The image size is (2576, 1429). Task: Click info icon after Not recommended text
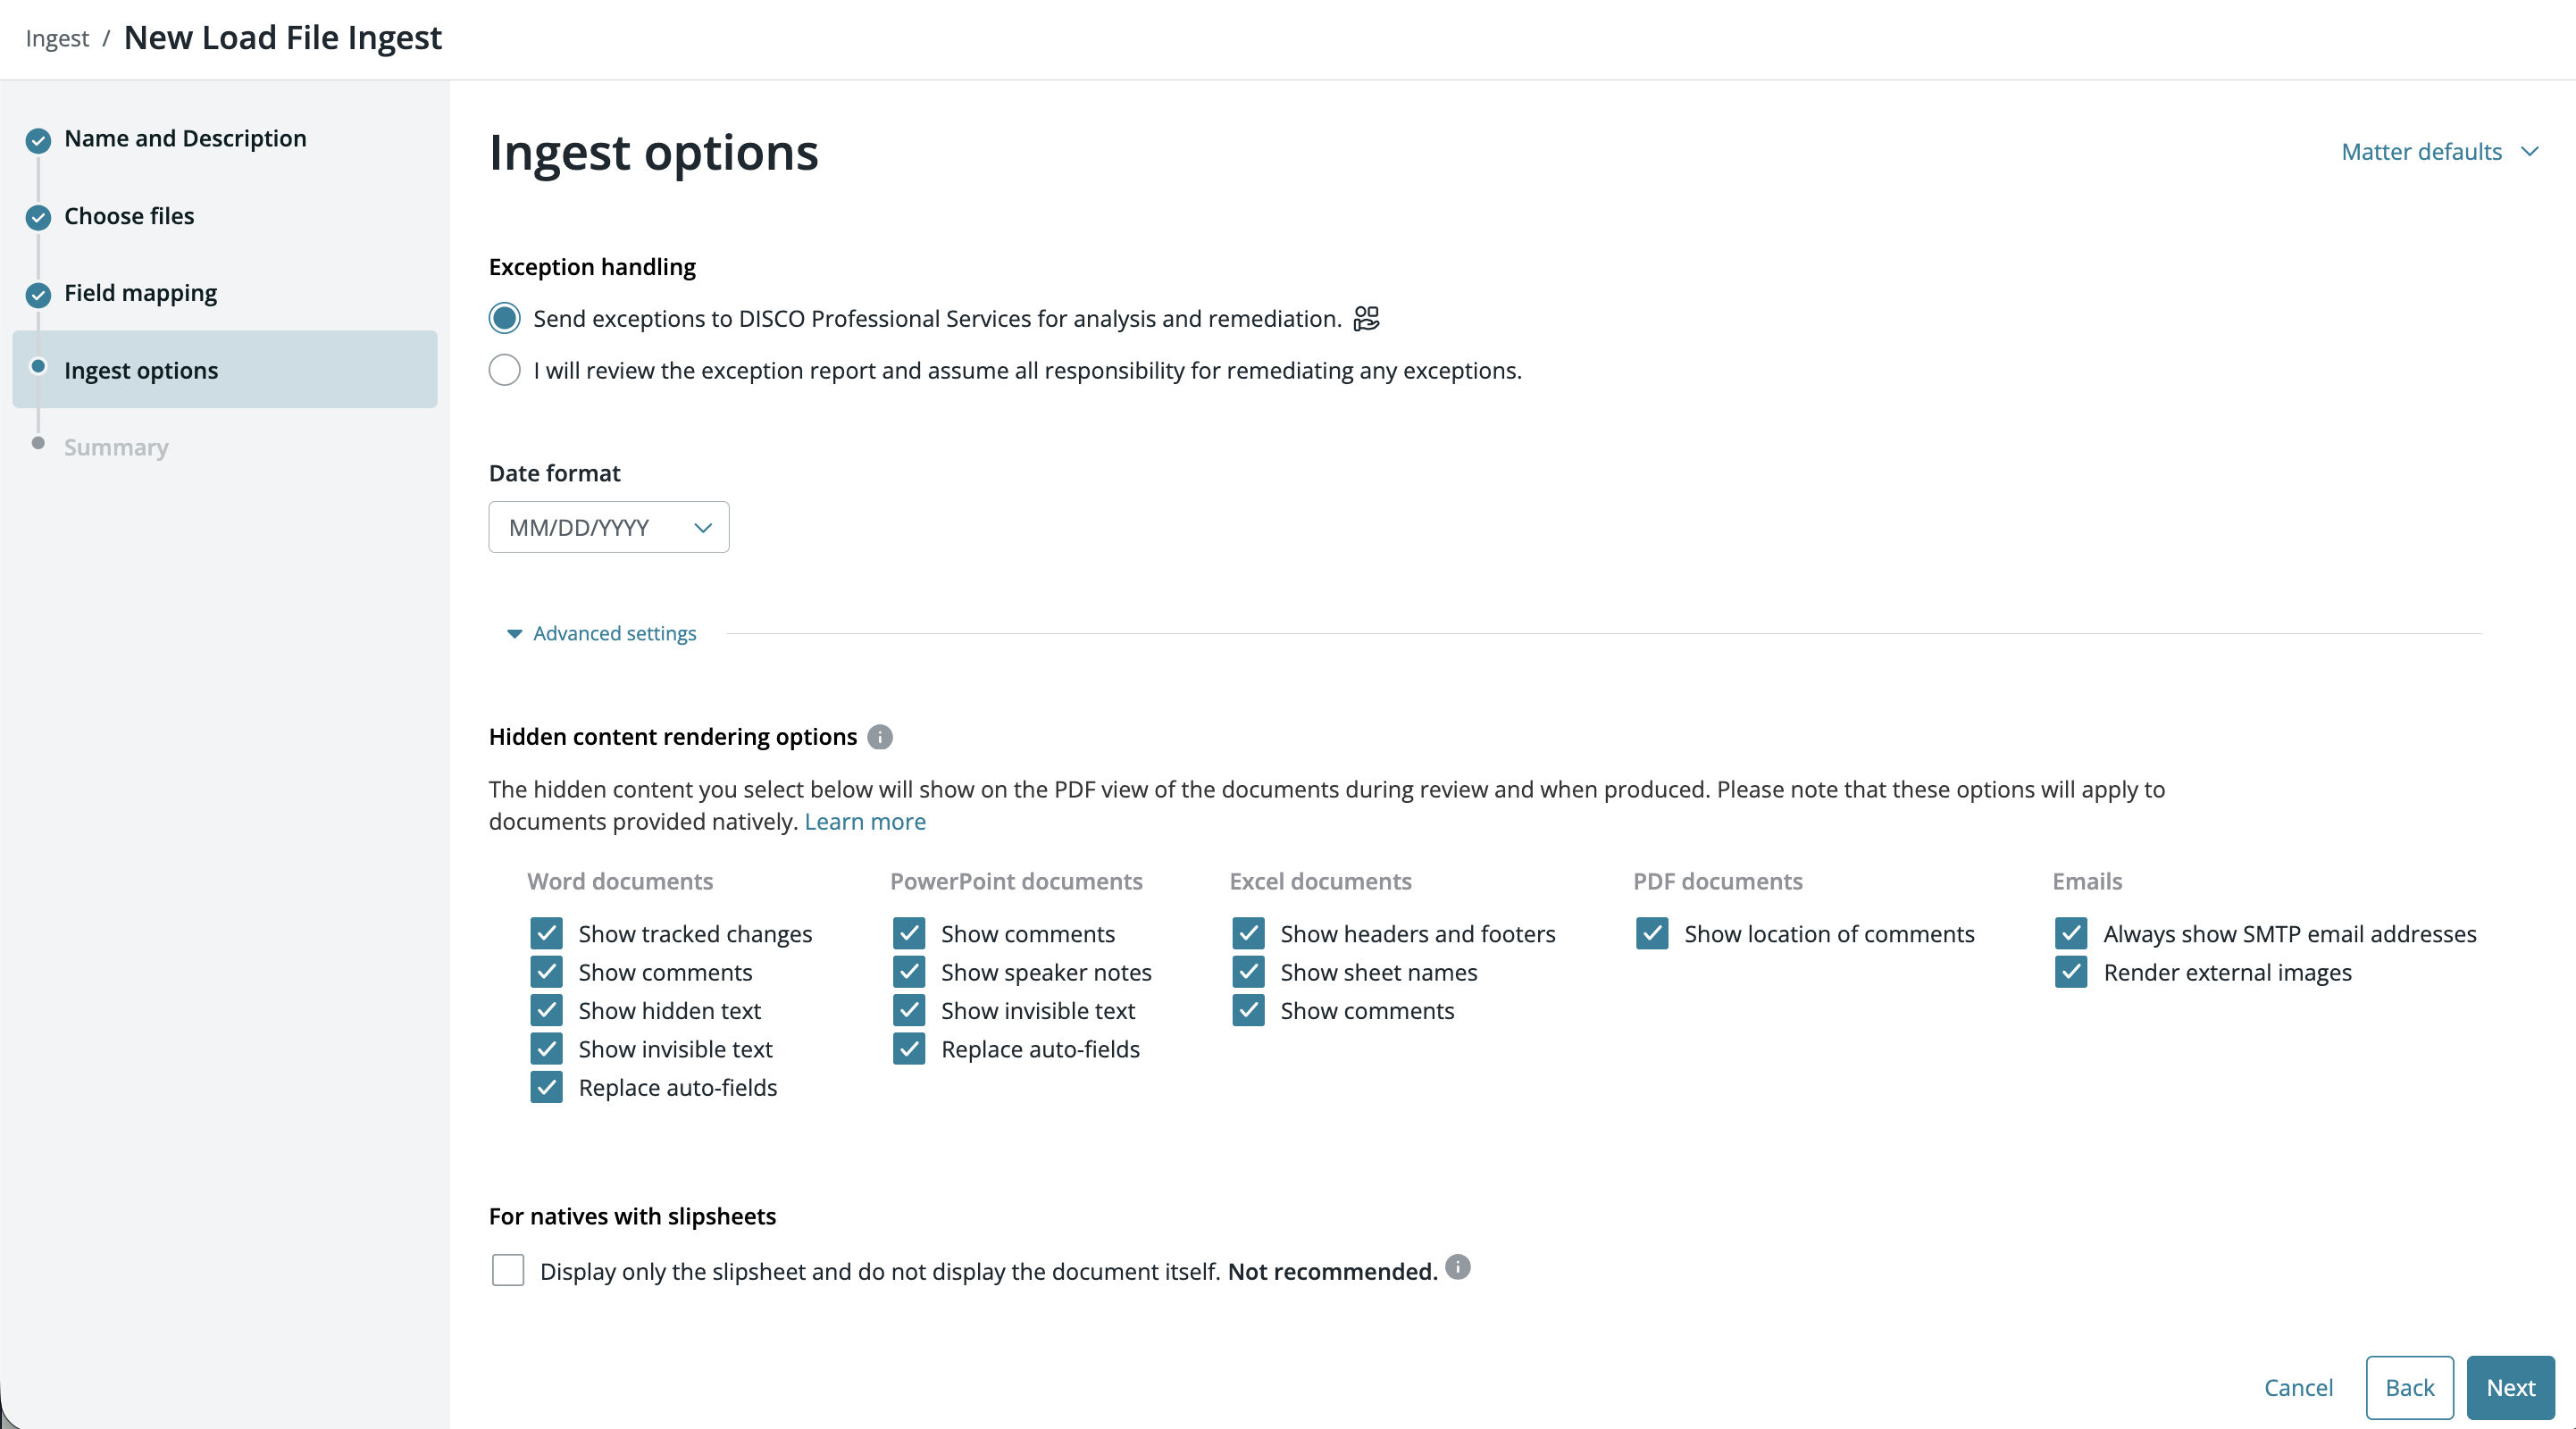(x=1458, y=1267)
